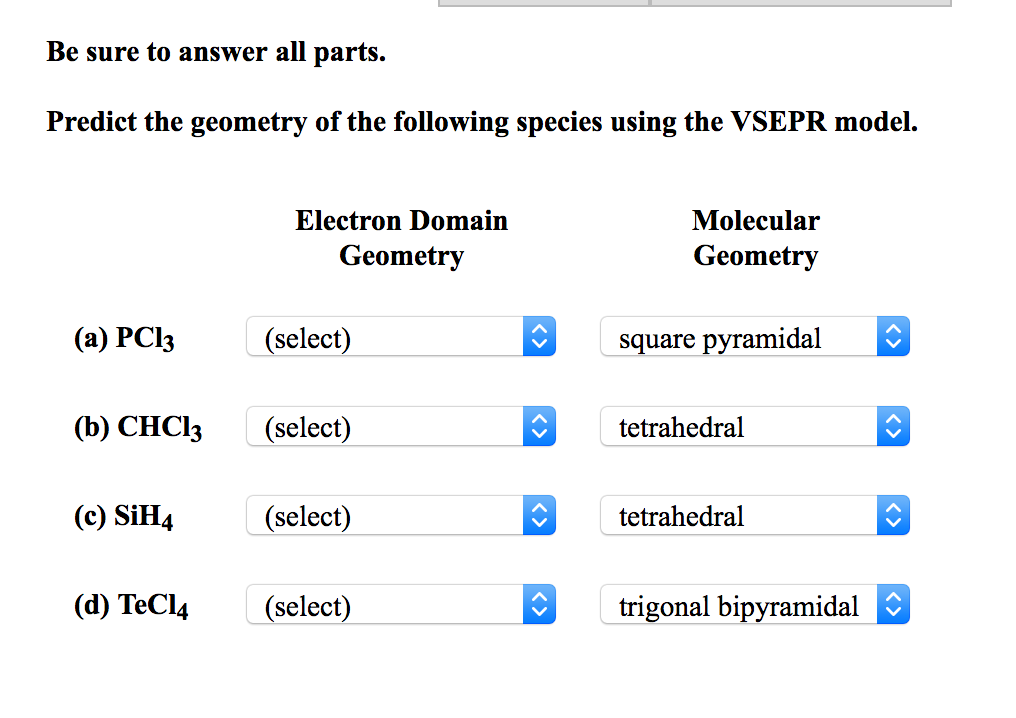Viewport: 1016px width, 718px height.
Task: Click the chevron on SiH4 molecular geometry selector
Action: click(x=894, y=515)
